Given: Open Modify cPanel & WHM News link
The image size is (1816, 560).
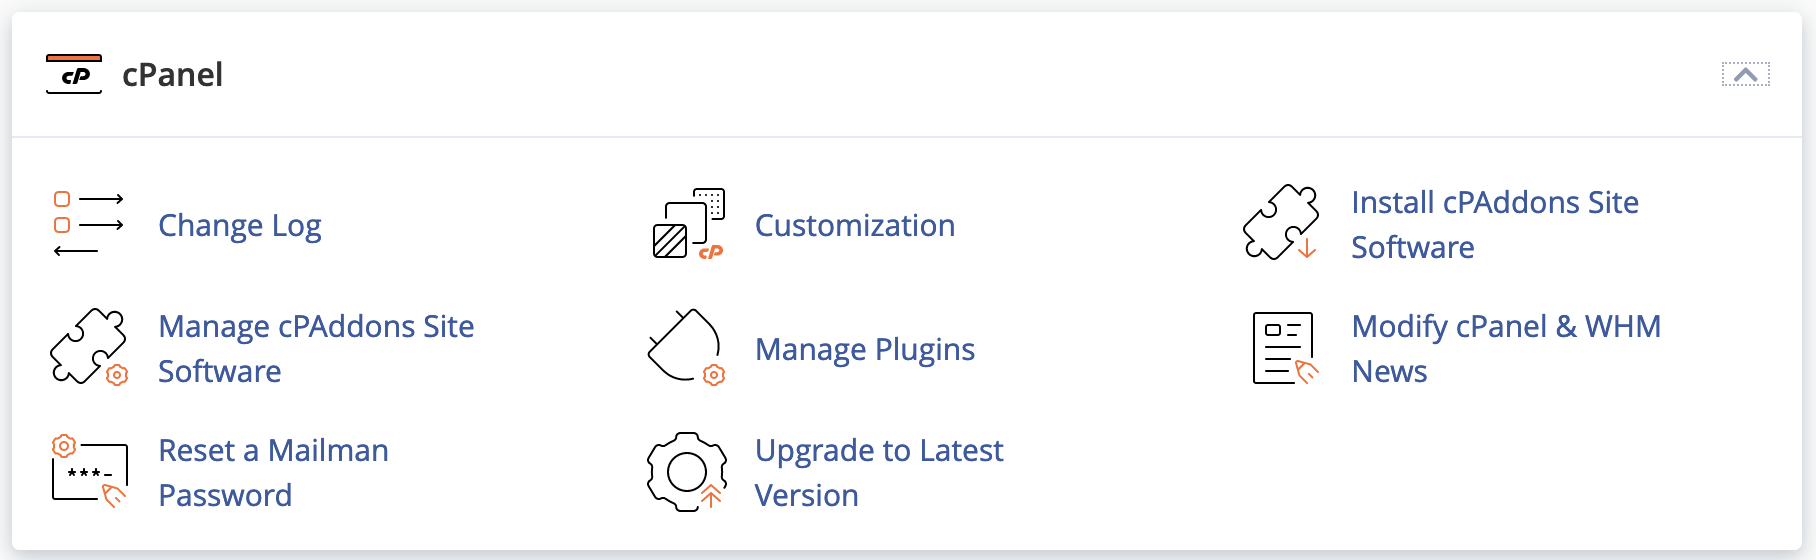Looking at the screenshot, I should tap(1505, 349).
